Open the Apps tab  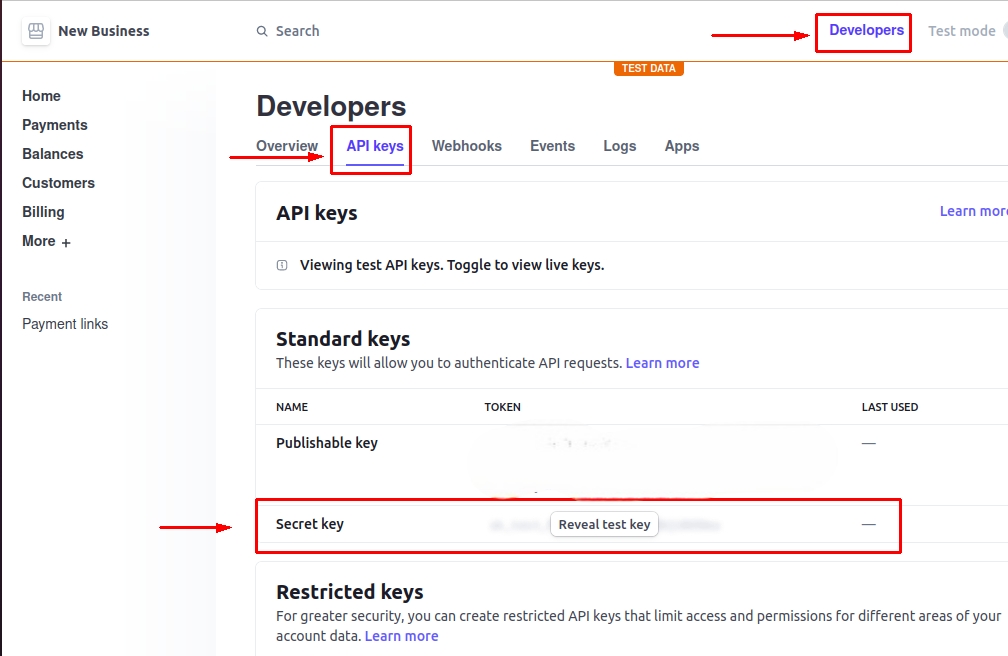682,146
